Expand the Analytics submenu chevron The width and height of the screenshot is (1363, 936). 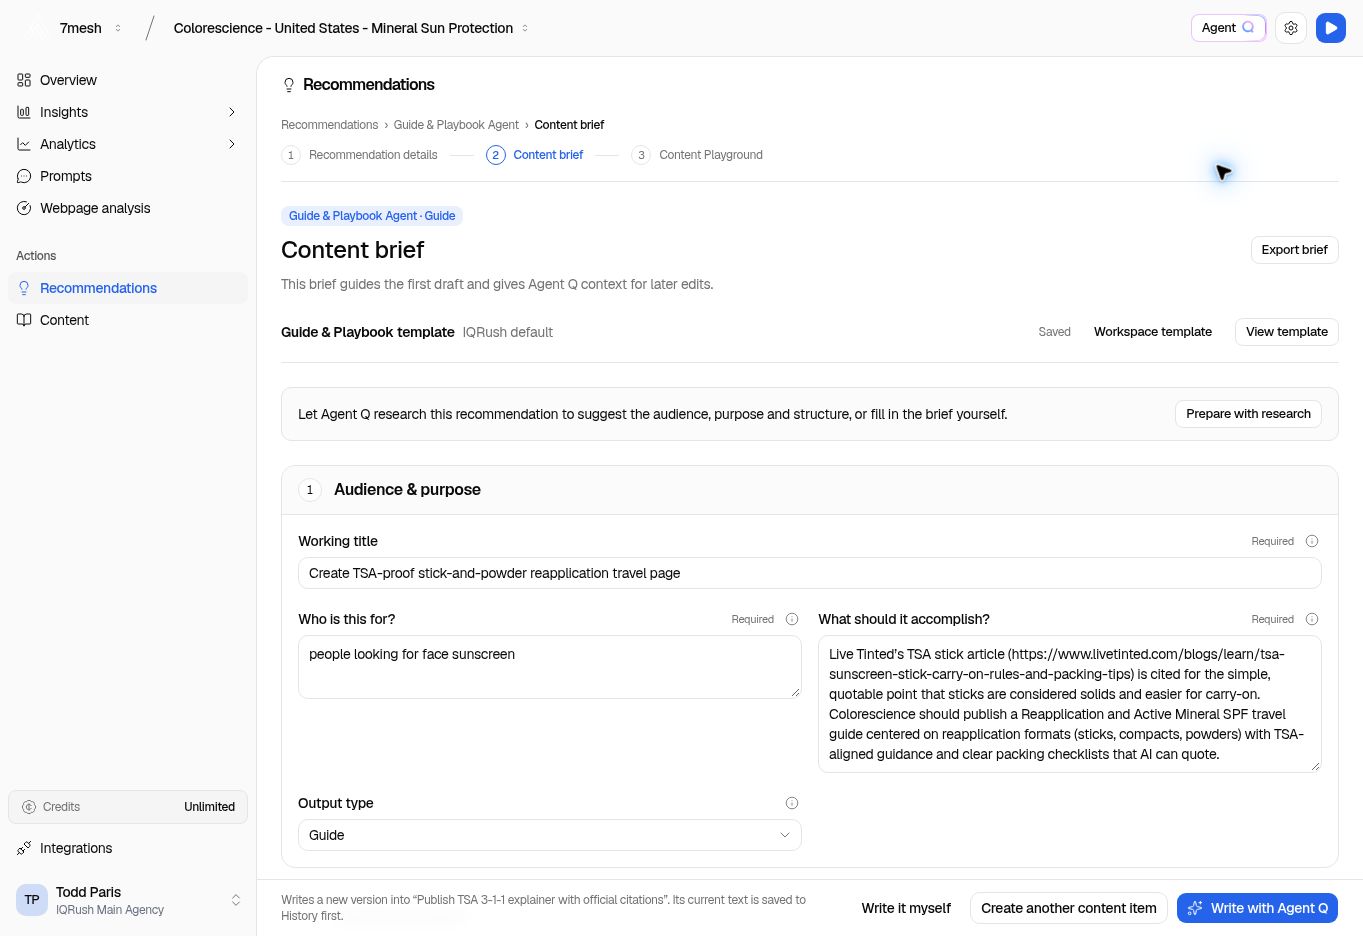click(x=232, y=144)
